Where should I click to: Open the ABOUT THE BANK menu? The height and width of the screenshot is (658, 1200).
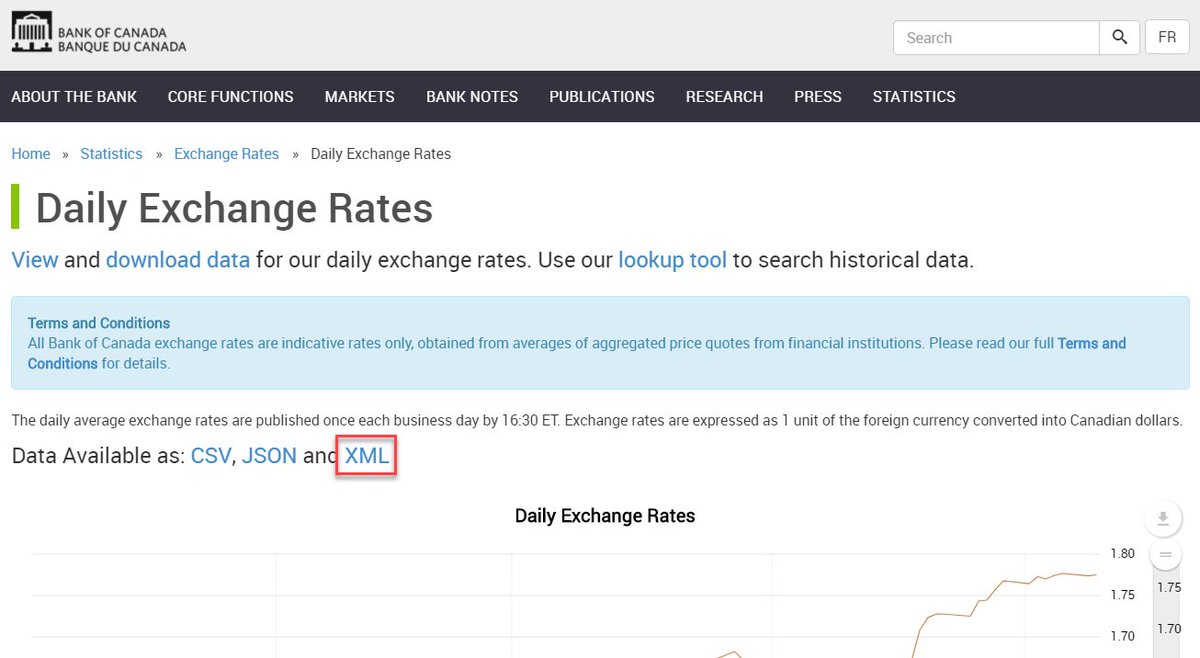point(73,96)
